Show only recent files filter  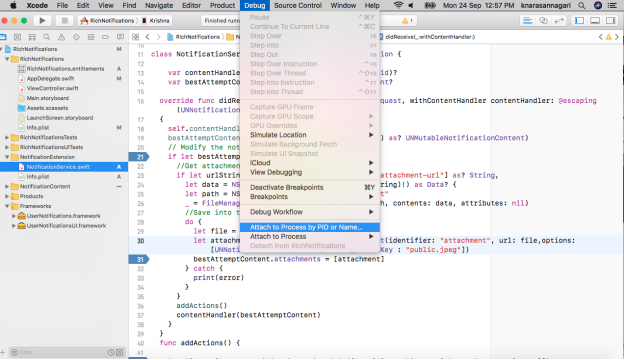click(111, 352)
